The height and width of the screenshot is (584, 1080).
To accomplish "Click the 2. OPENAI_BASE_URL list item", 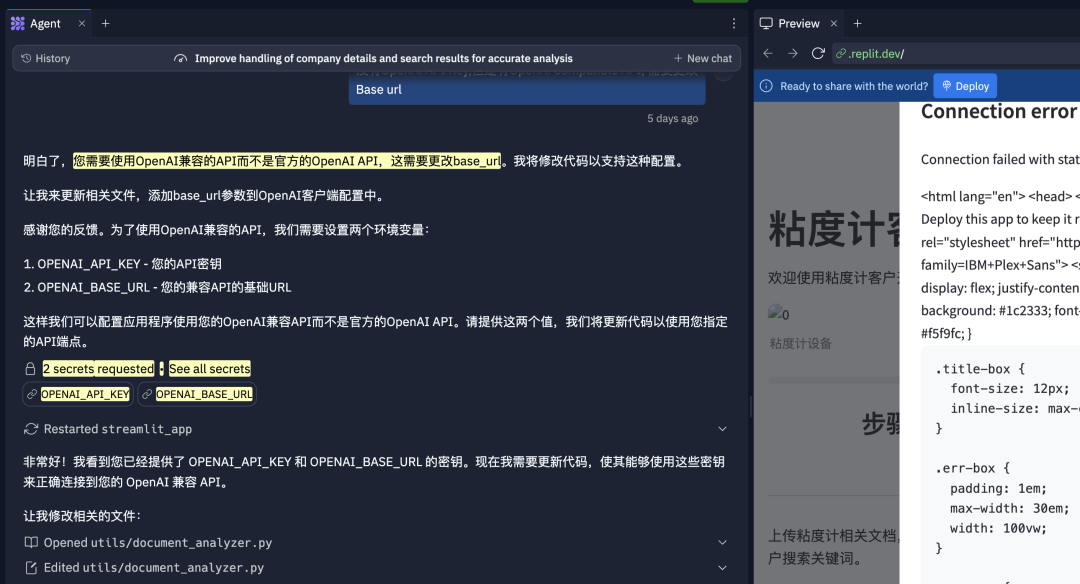I will point(157,287).
